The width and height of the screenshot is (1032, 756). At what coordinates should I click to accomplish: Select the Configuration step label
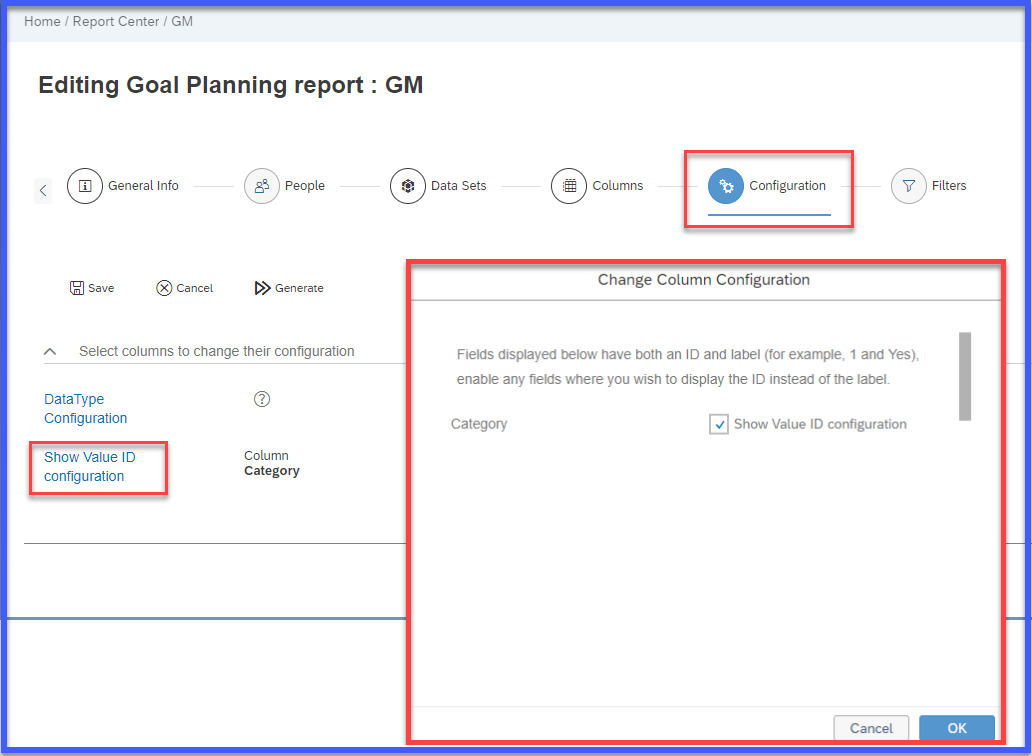[x=788, y=186]
